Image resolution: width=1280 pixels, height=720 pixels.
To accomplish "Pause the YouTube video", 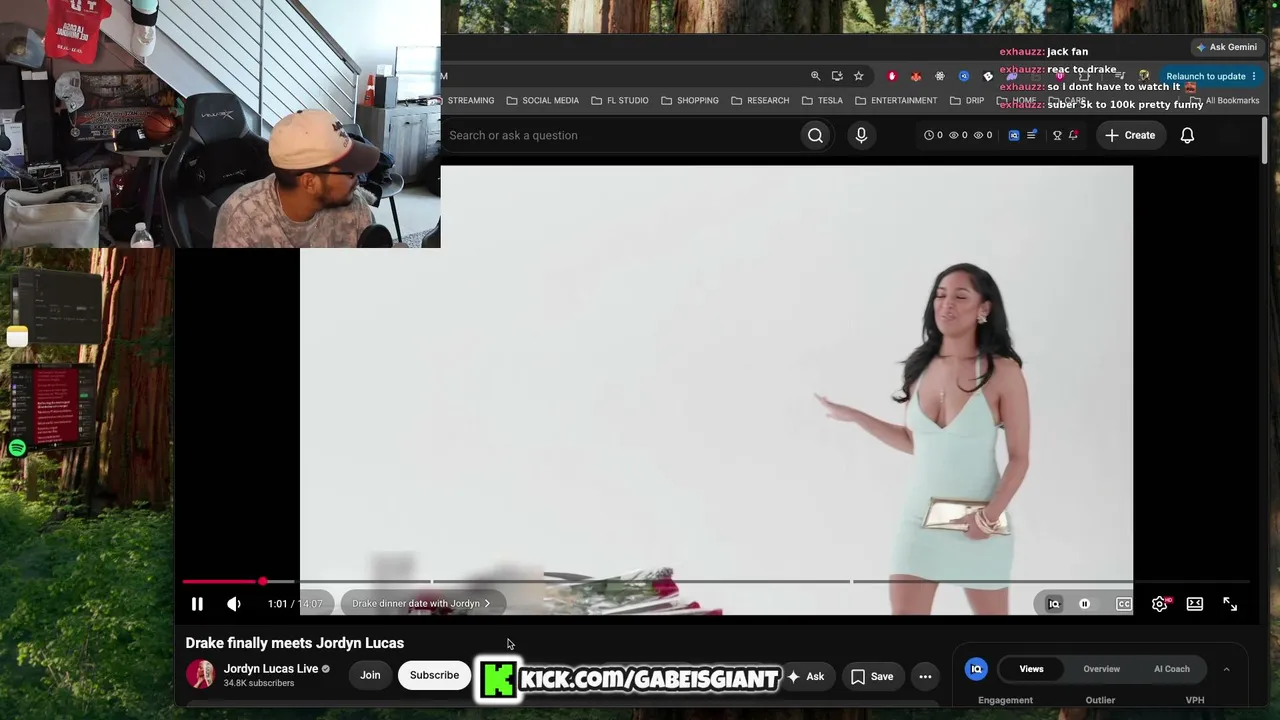I will [197, 604].
